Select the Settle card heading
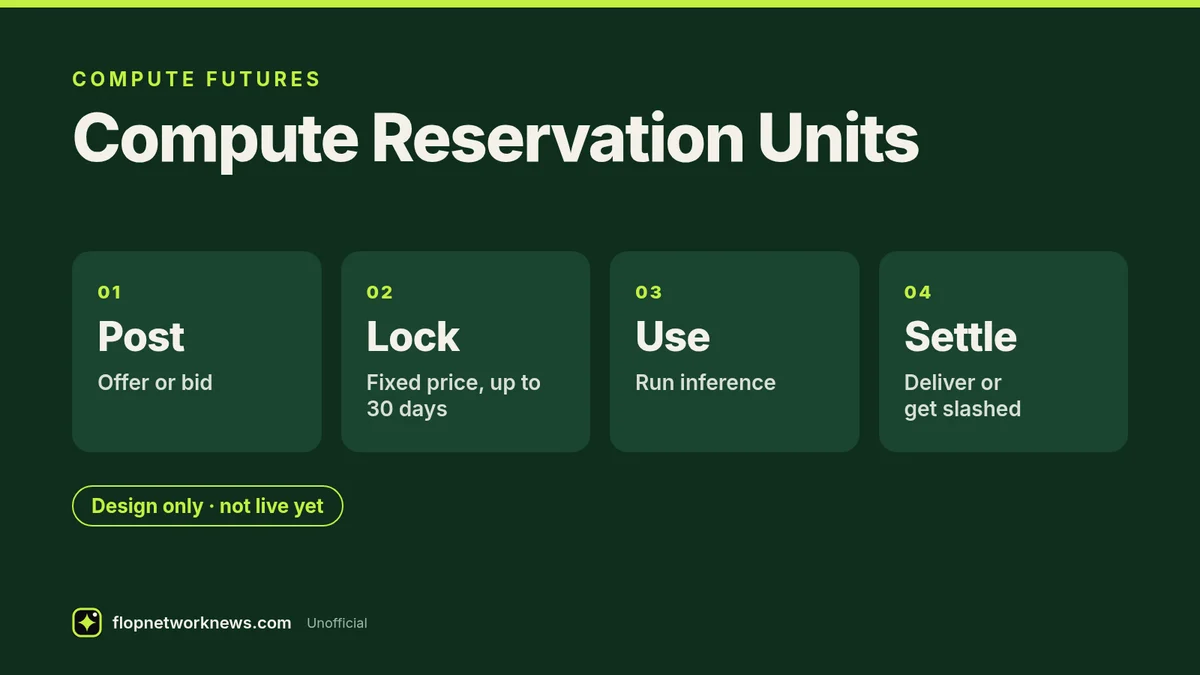1200x675 pixels. point(960,337)
